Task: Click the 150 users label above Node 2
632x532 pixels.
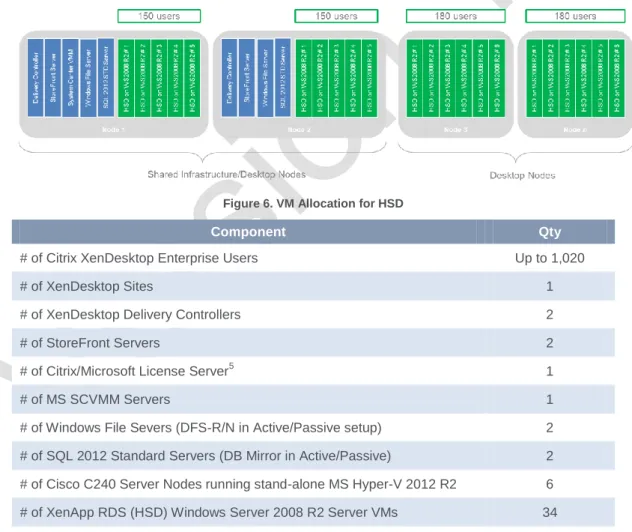Action: [x=336, y=16]
